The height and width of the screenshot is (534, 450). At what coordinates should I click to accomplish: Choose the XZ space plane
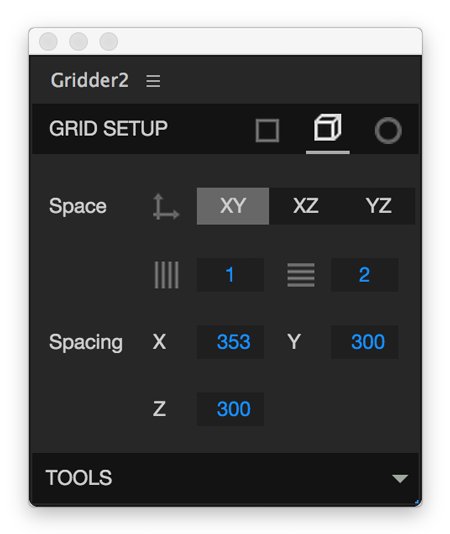point(306,206)
